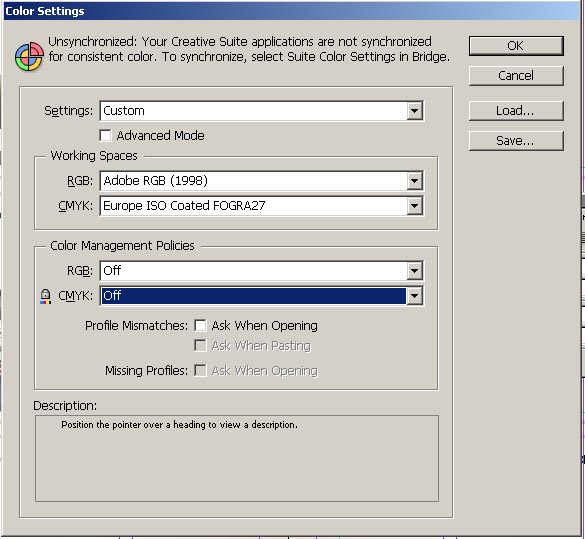Expand the Working Spaces CMYK dropdown arrow
Image resolution: width=585 pixels, height=539 pixels.
click(x=414, y=206)
